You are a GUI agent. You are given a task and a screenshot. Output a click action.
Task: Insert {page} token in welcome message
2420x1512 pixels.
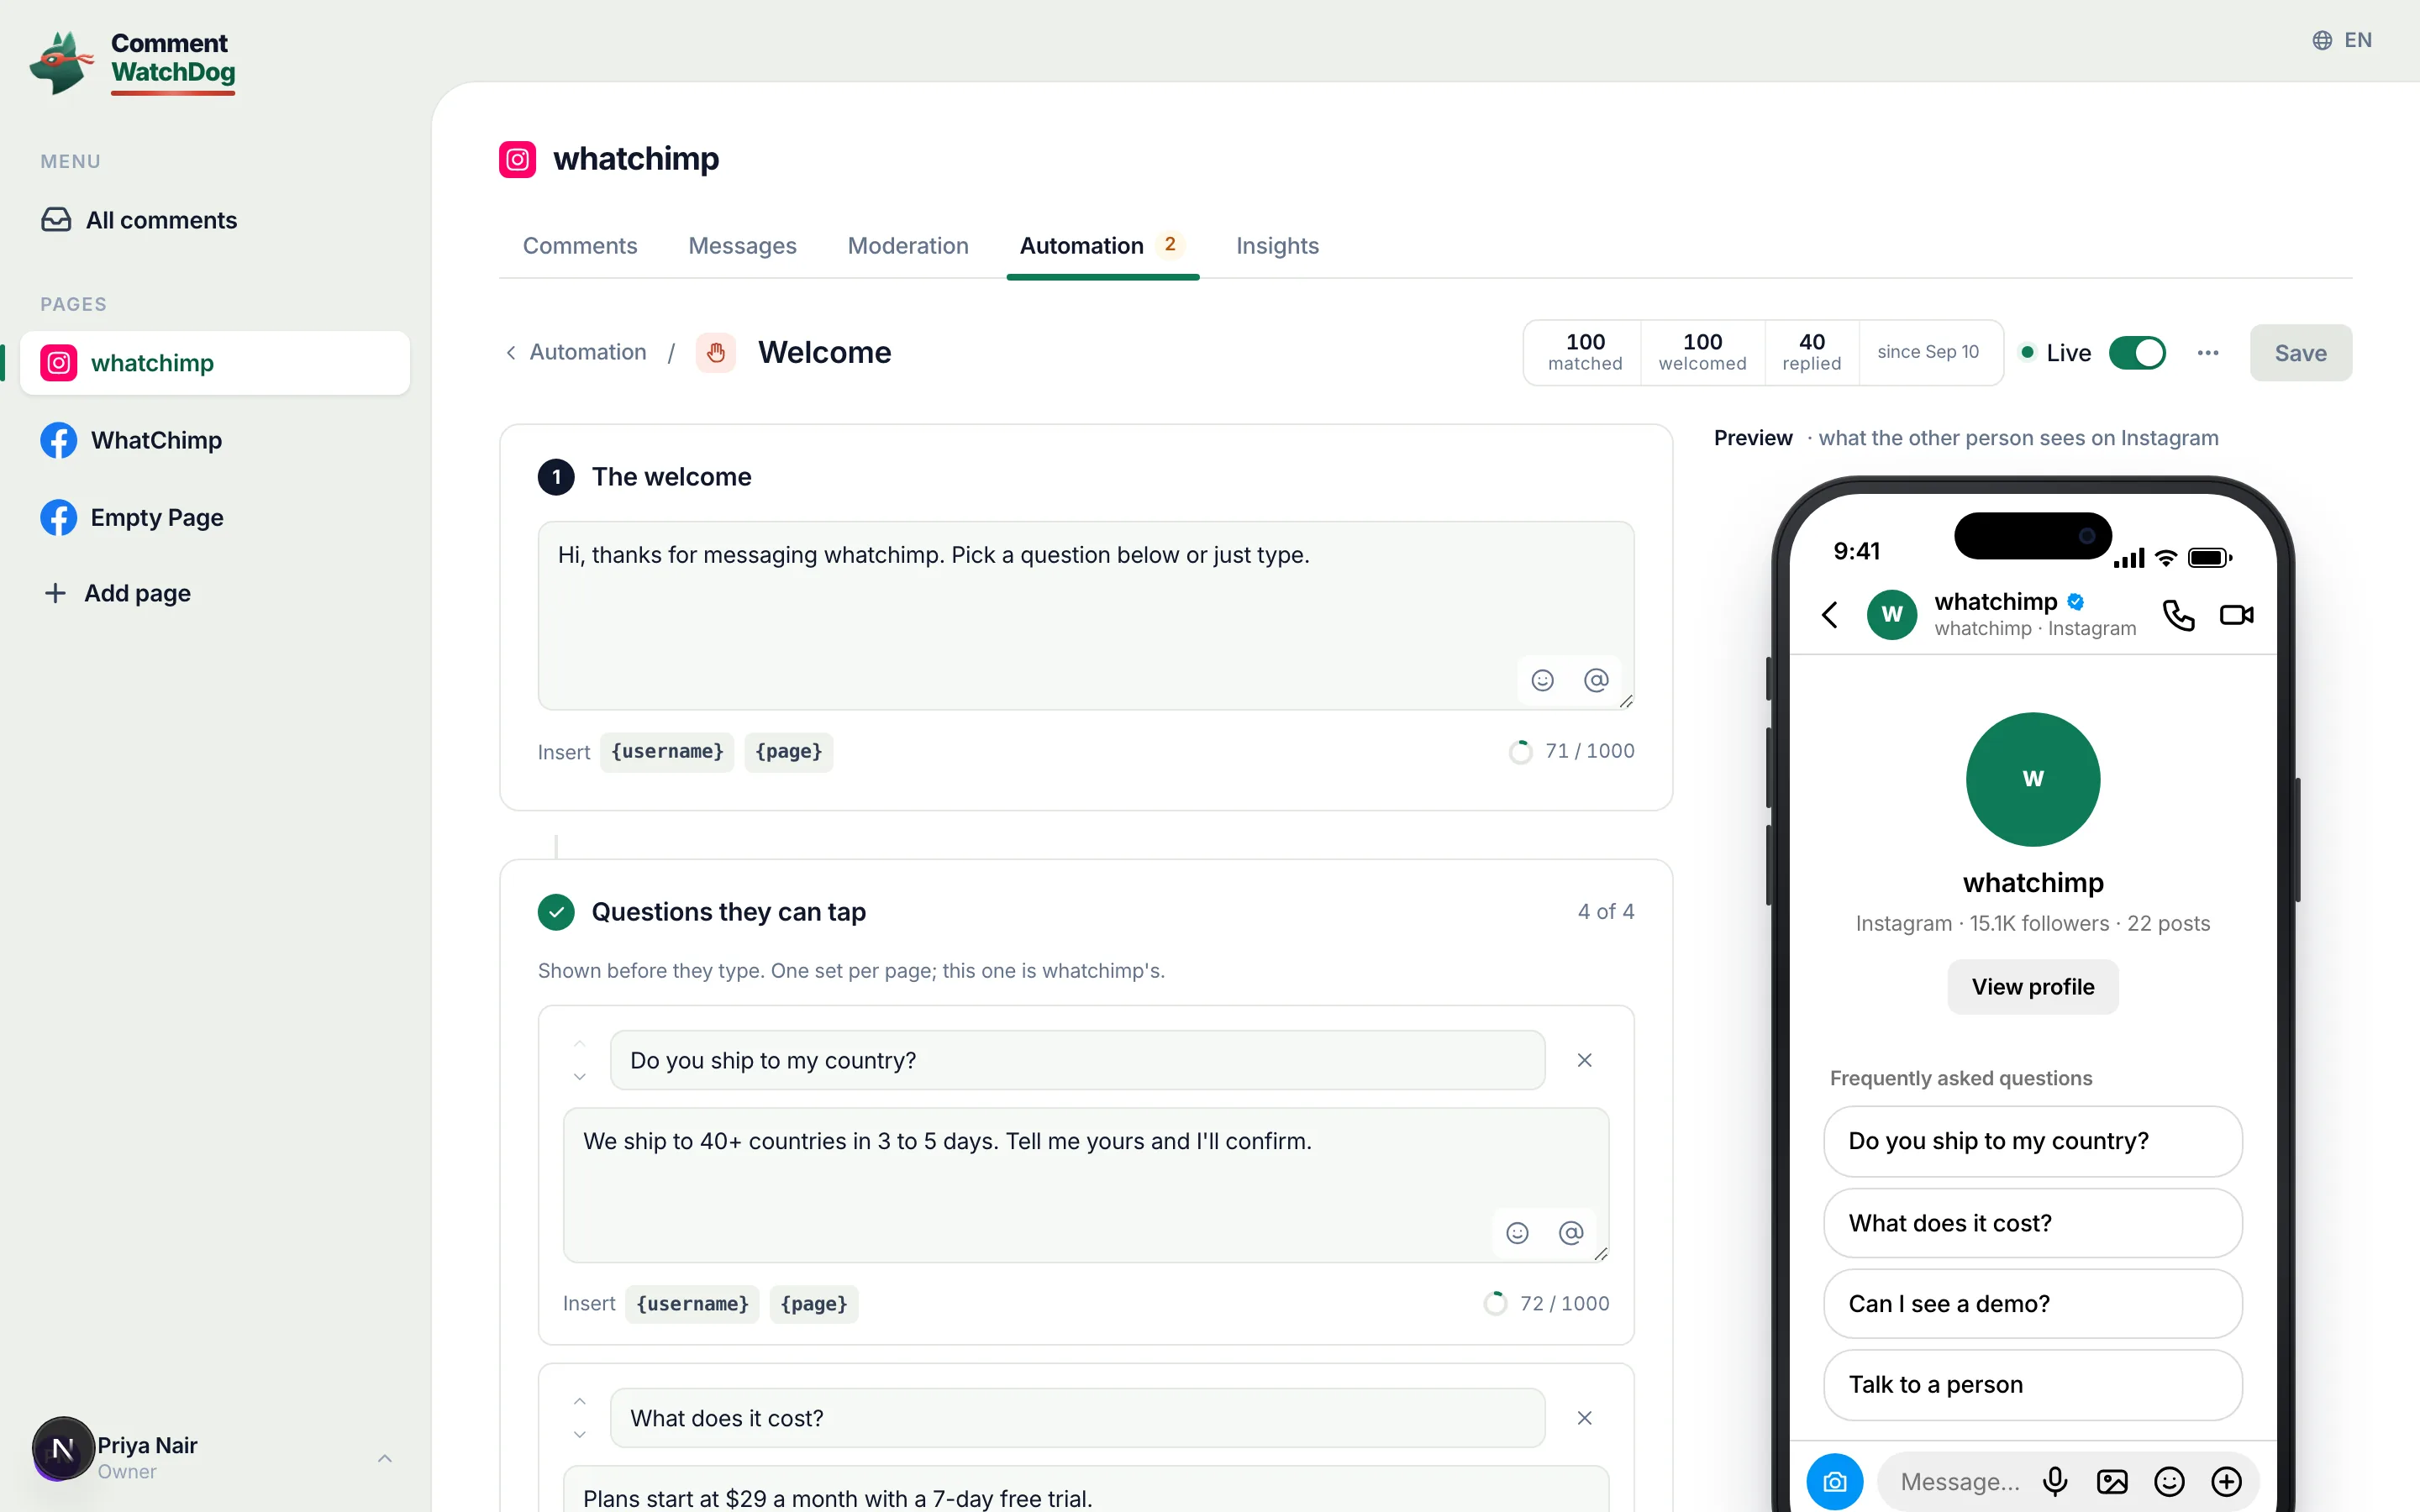coord(789,752)
